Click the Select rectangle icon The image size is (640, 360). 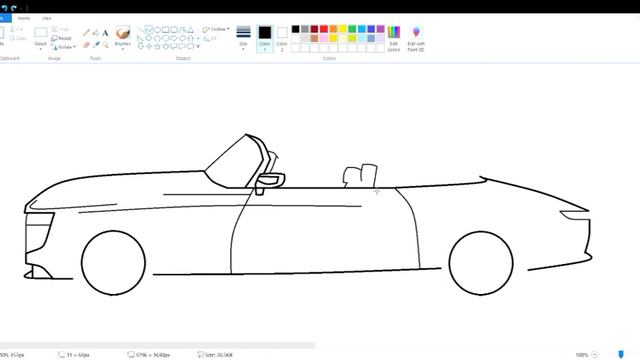[40, 32]
